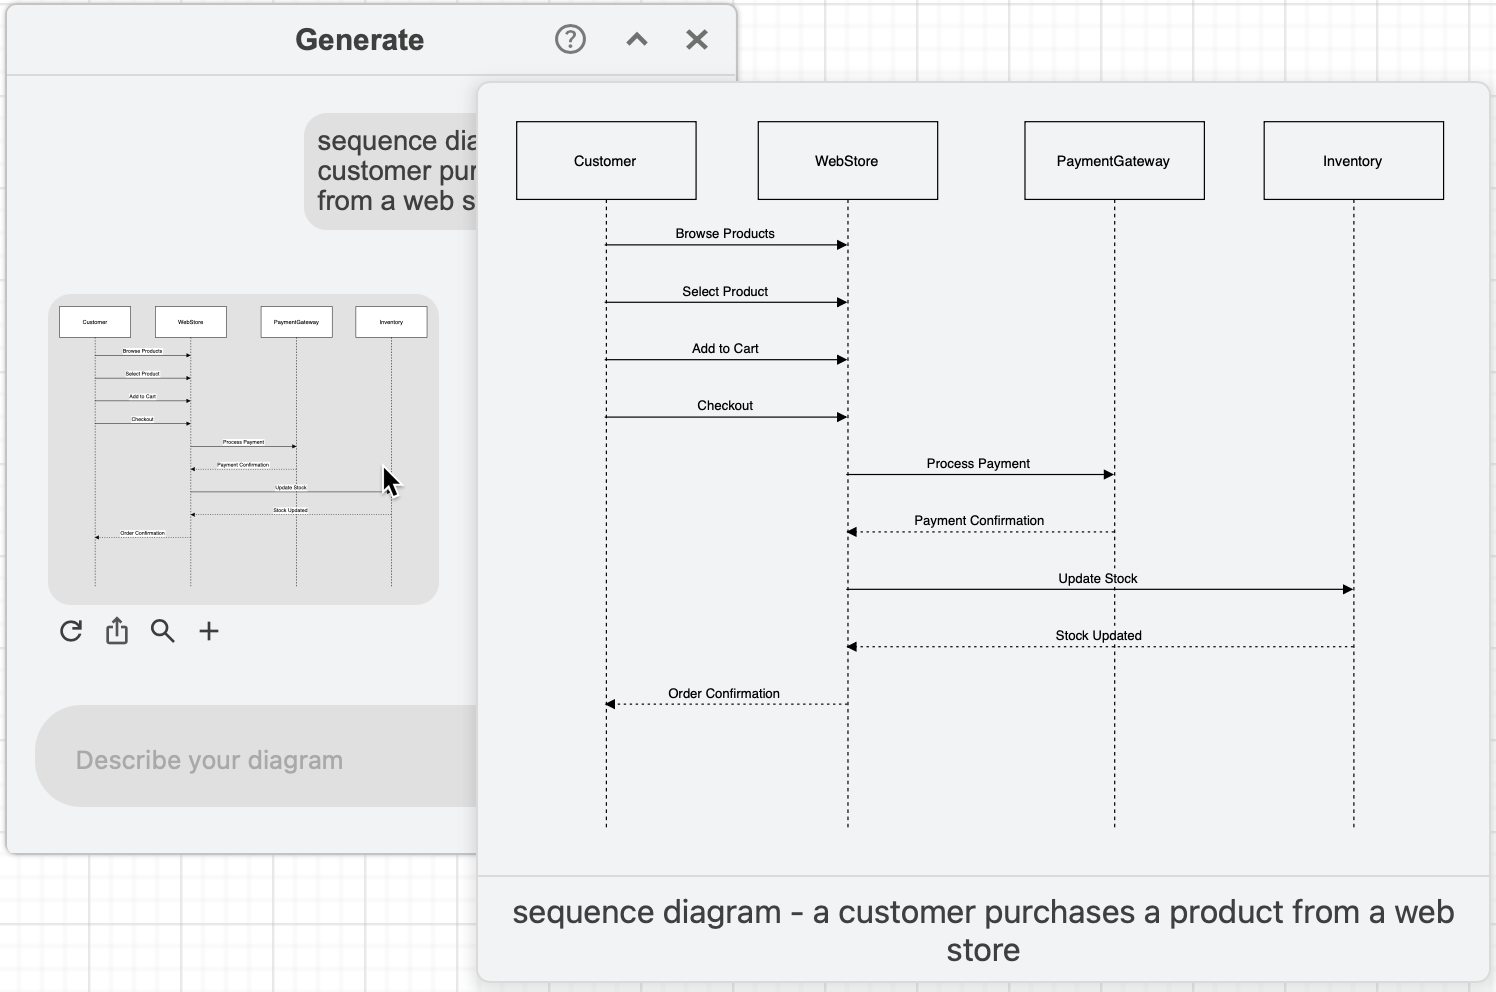Select the Inventory lifeline box
The height and width of the screenshot is (992, 1496).
1353,160
